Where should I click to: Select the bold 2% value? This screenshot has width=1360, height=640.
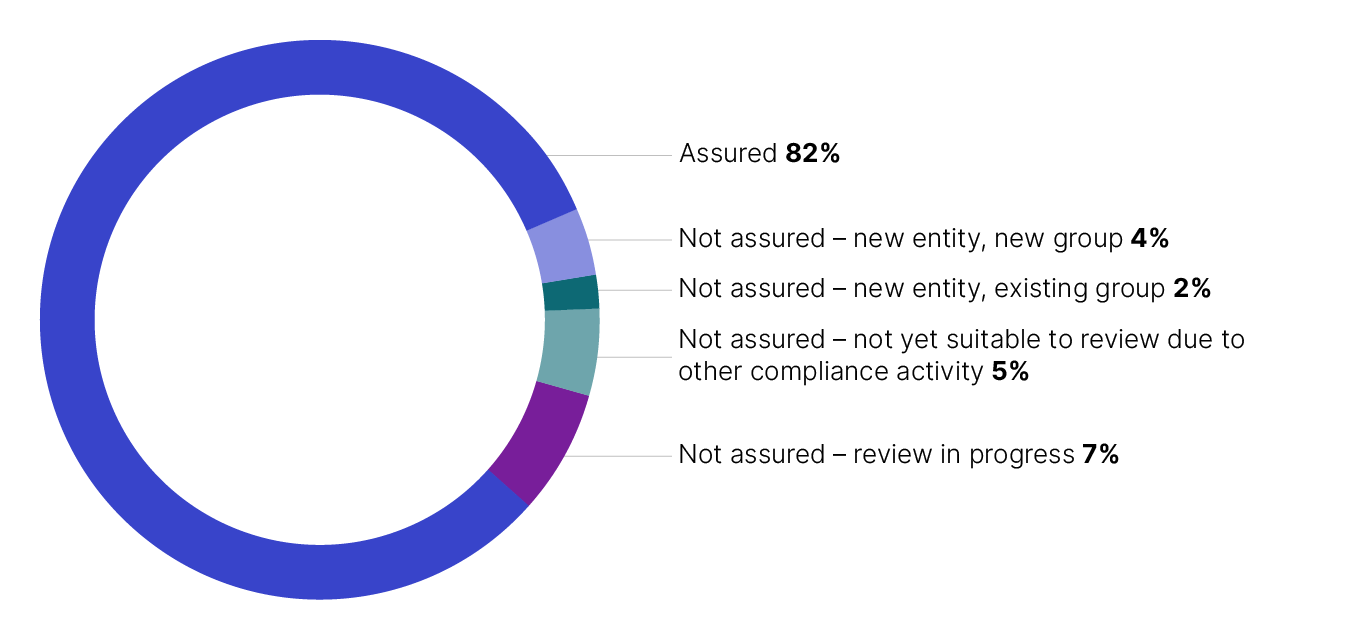(1191, 289)
